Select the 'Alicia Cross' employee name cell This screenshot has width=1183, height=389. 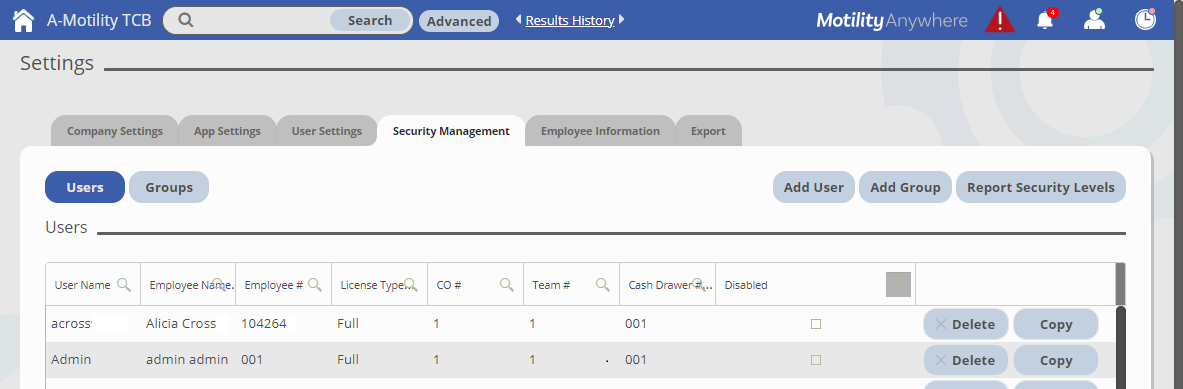click(188, 324)
